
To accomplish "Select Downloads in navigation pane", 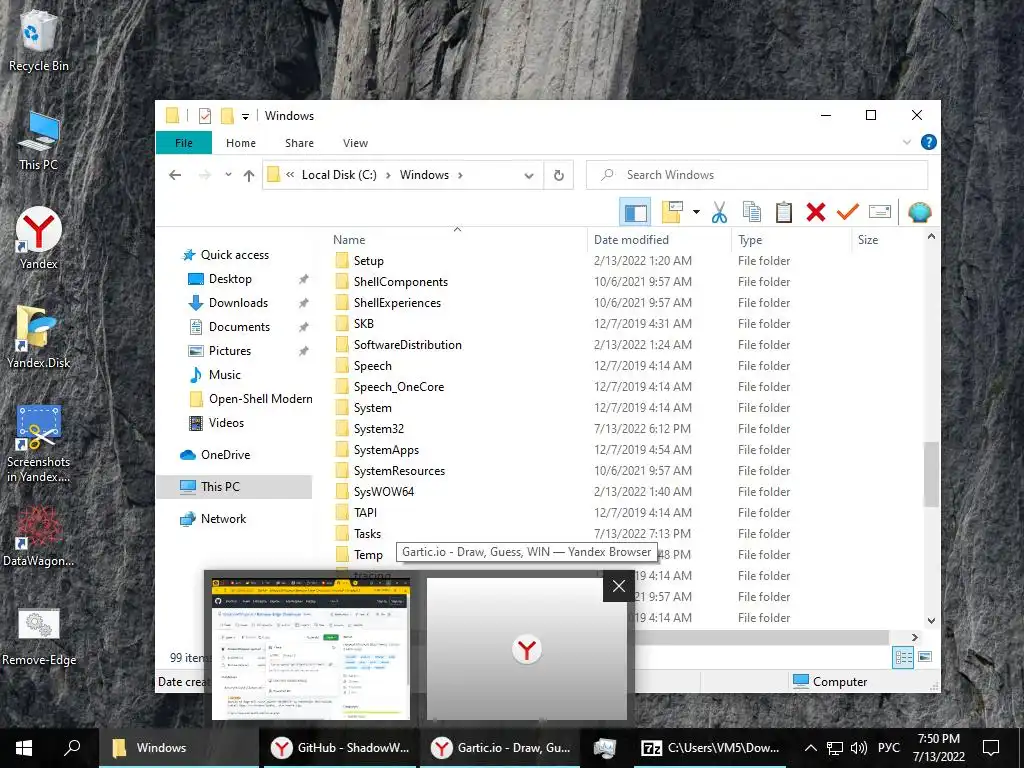I will click(238, 303).
